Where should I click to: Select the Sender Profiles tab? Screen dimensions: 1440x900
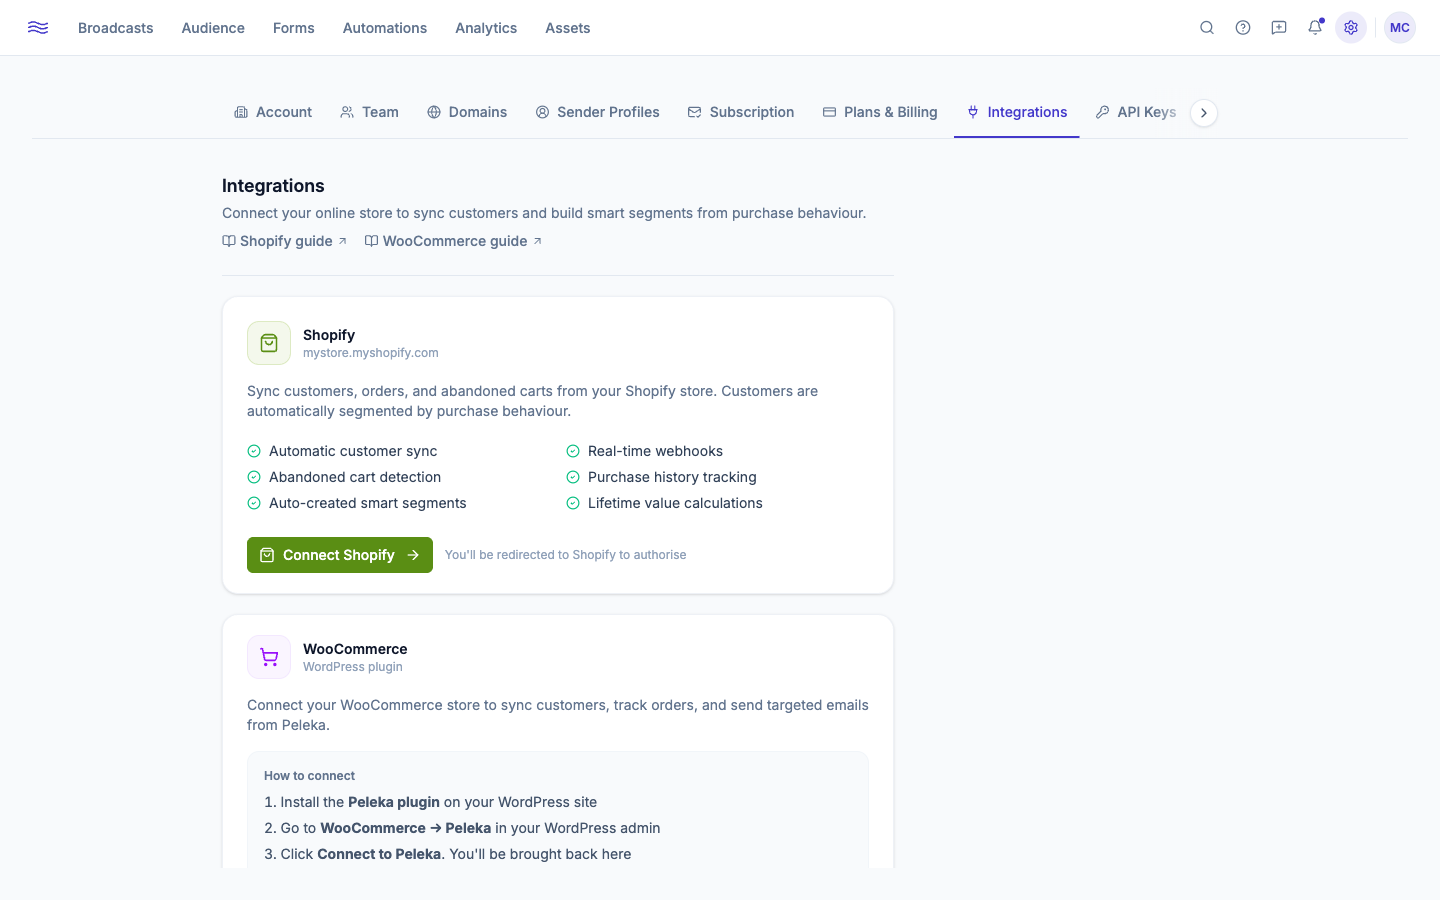point(597,112)
